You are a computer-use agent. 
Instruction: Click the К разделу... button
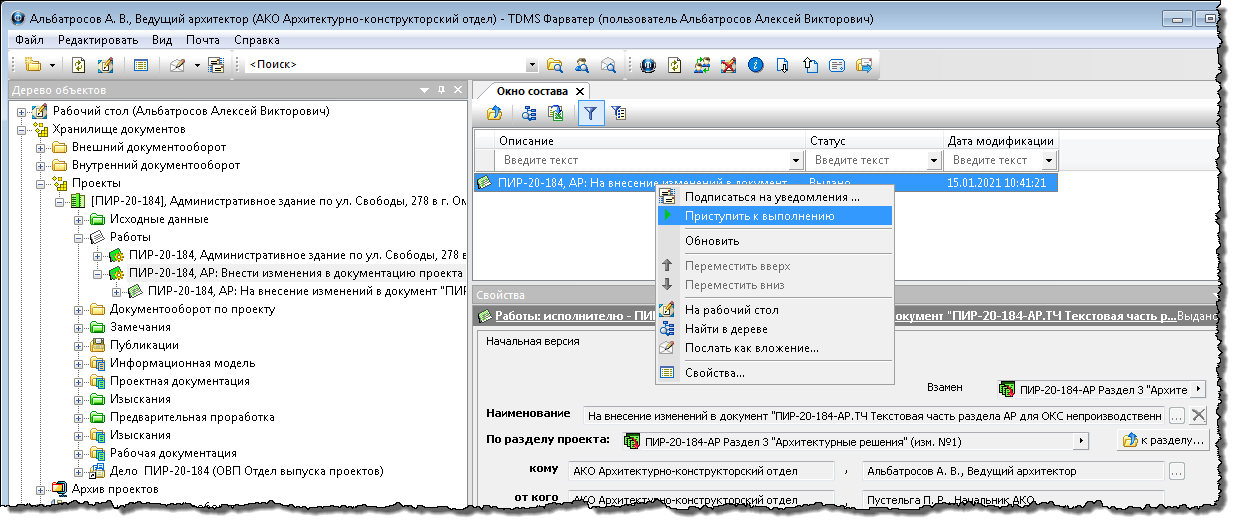click(1164, 440)
